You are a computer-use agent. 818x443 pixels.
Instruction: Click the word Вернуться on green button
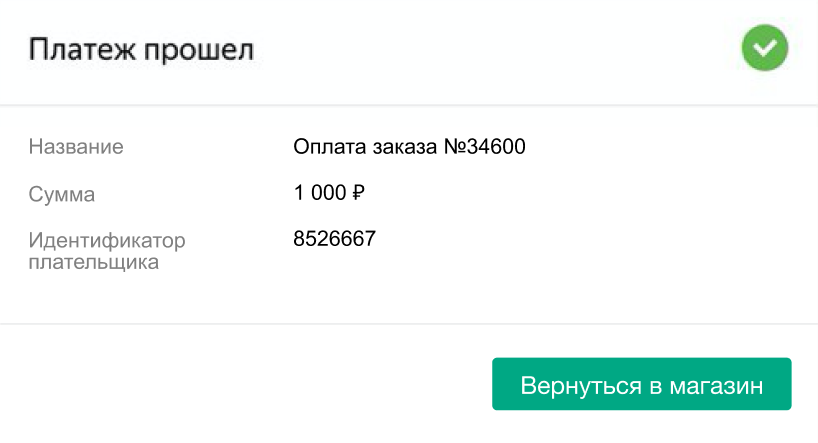[581, 386]
